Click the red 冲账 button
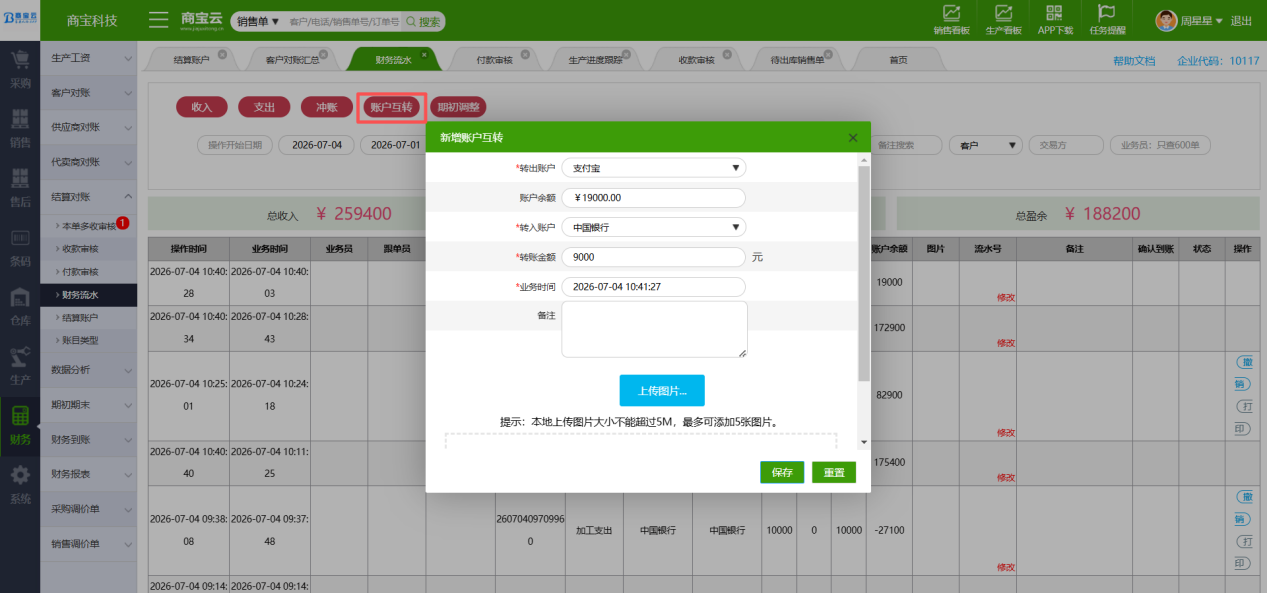This screenshot has width=1267, height=593. [326, 106]
